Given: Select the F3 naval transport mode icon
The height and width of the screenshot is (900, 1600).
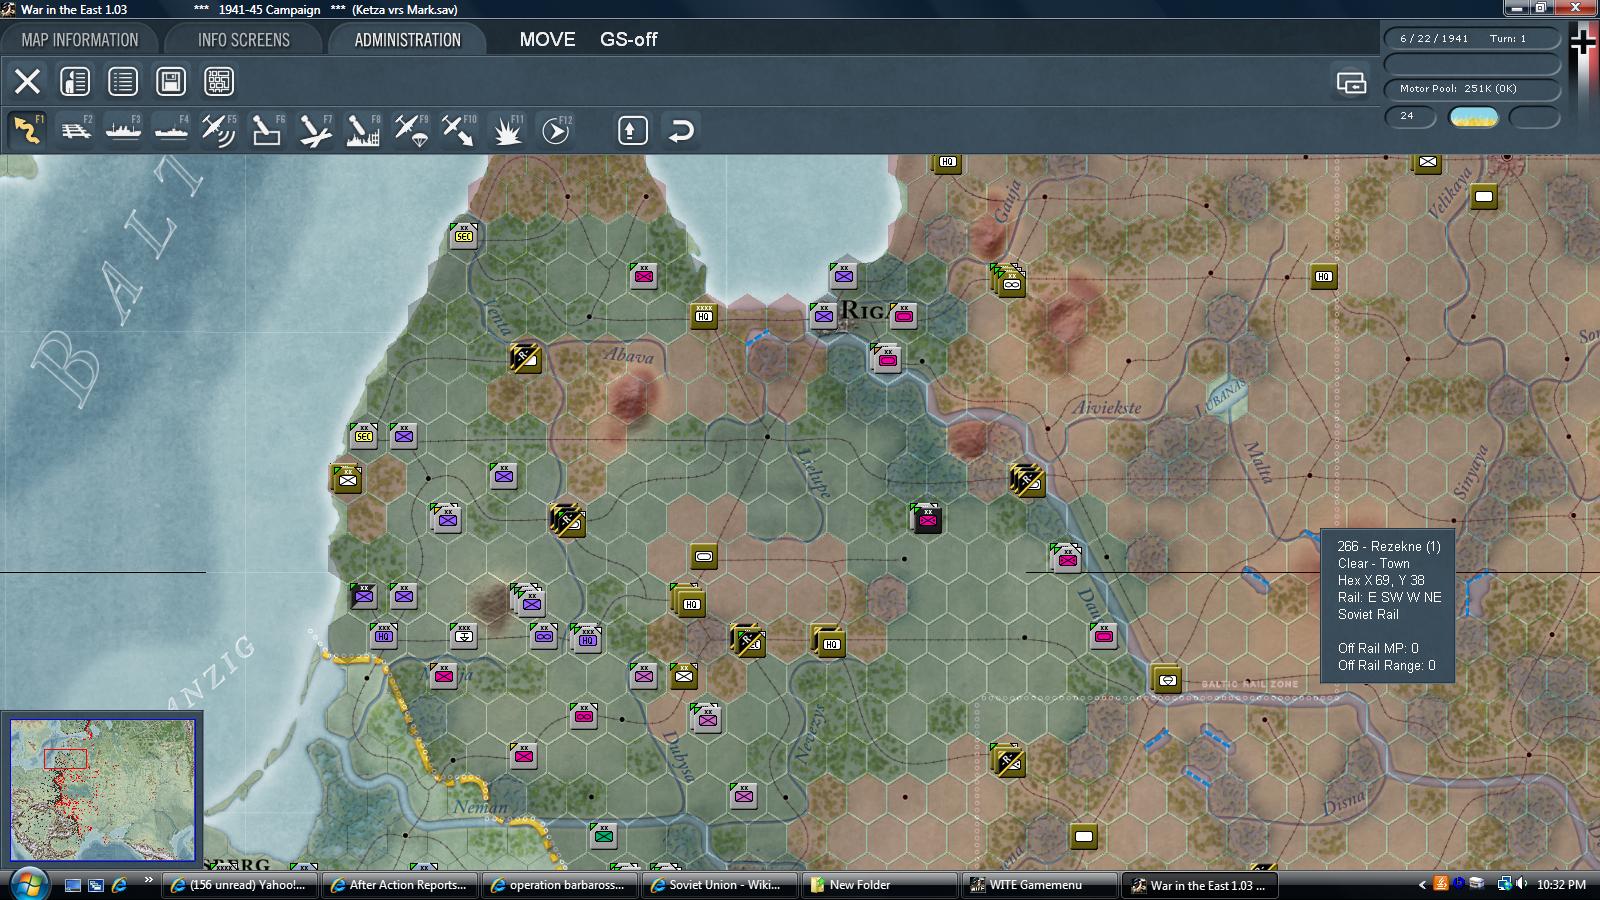Looking at the screenshot, I should (123, 130).
